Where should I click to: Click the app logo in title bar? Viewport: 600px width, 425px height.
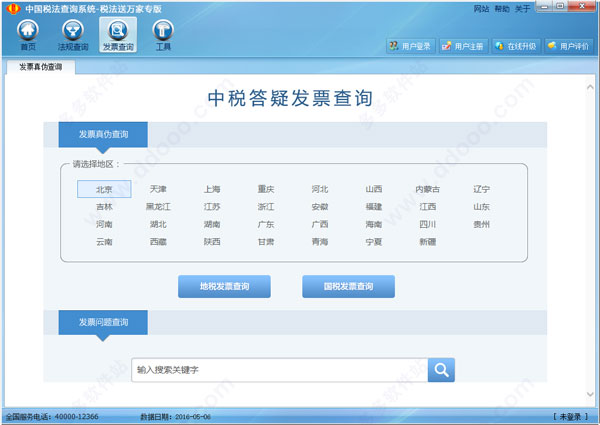pos(13,8)
